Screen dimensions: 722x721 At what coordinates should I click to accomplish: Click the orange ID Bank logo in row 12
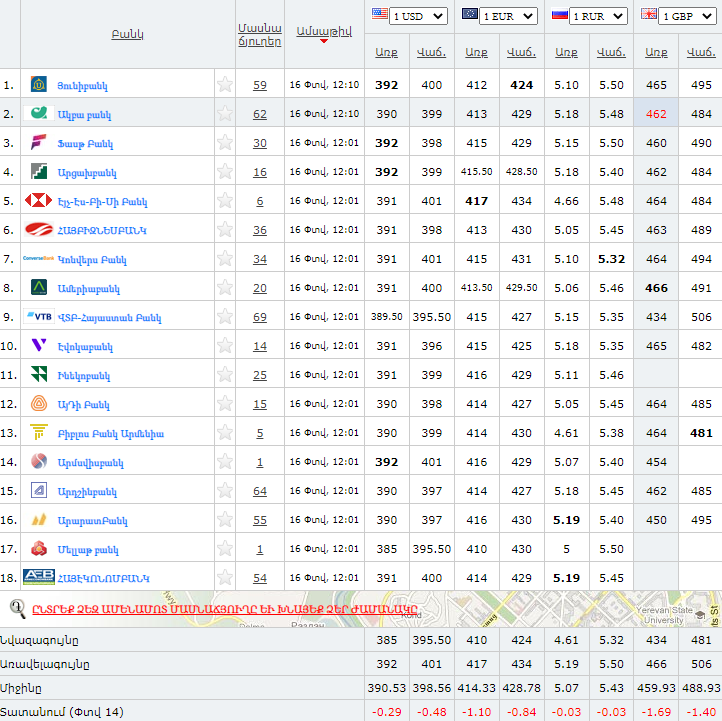click(39, 403)
